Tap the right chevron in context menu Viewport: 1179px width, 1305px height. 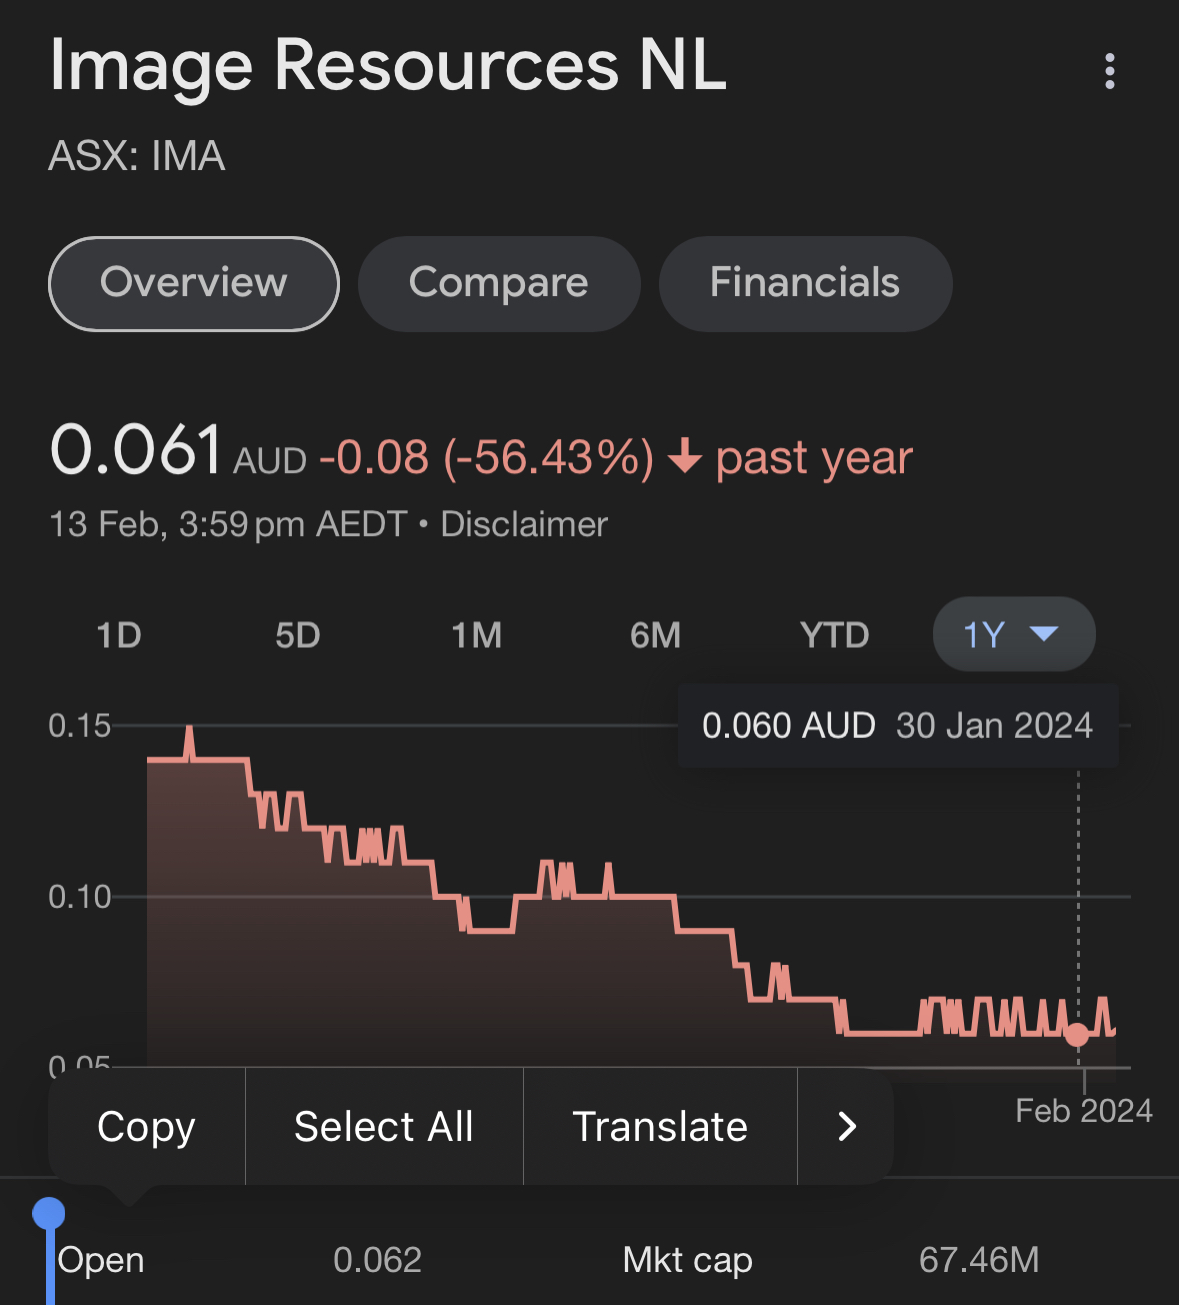[846, 1126]
